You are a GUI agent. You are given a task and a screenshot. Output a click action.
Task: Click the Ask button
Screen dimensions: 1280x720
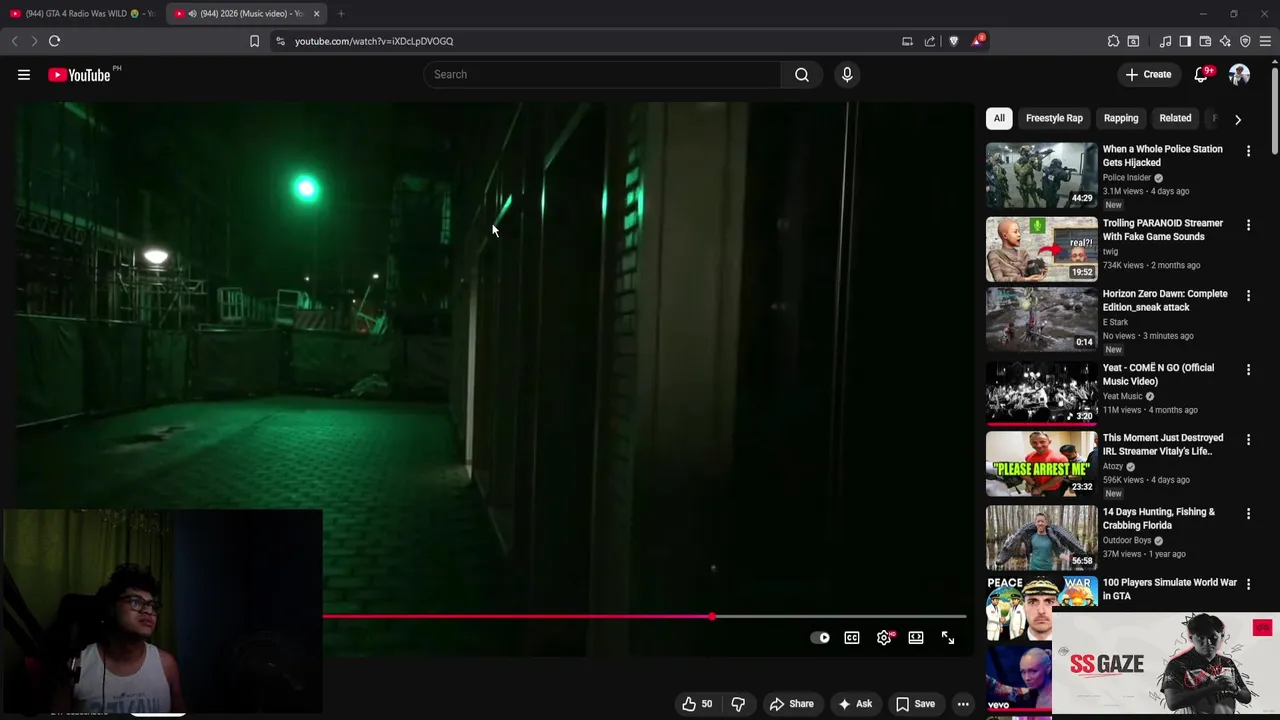[x=854, y=704]
